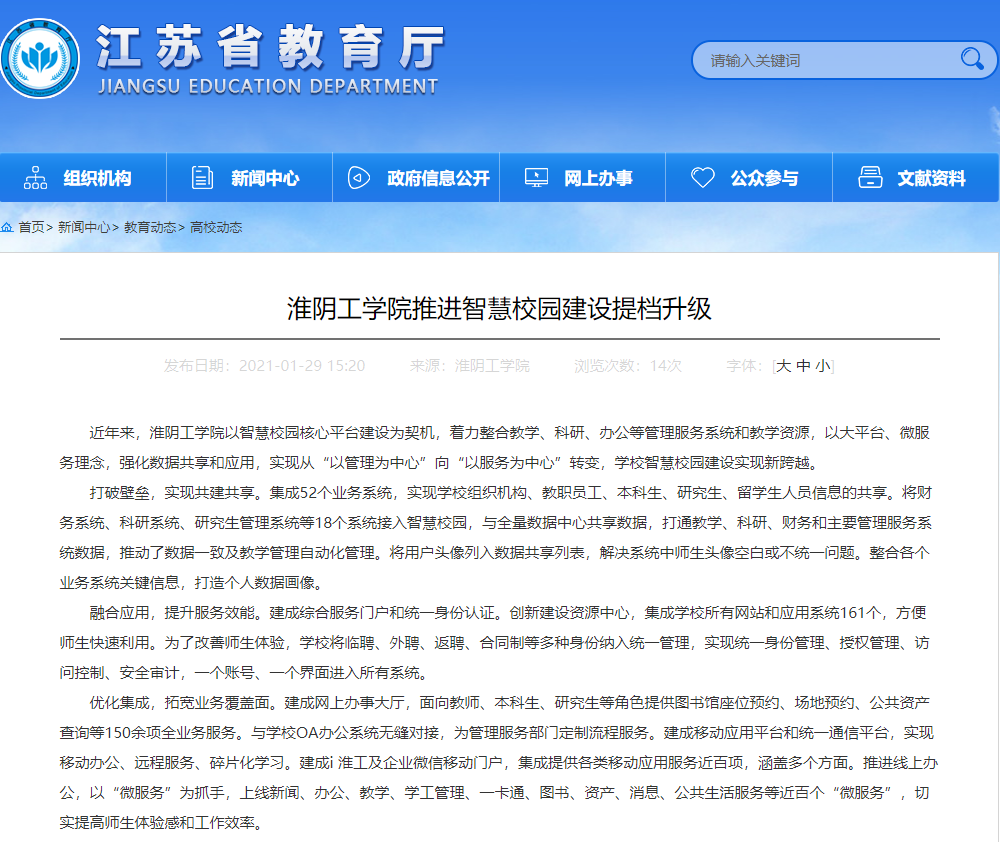This screenshot has width=1000, height=842.
Task: Open the 组织机构 menu item
Action: [84, 177]
